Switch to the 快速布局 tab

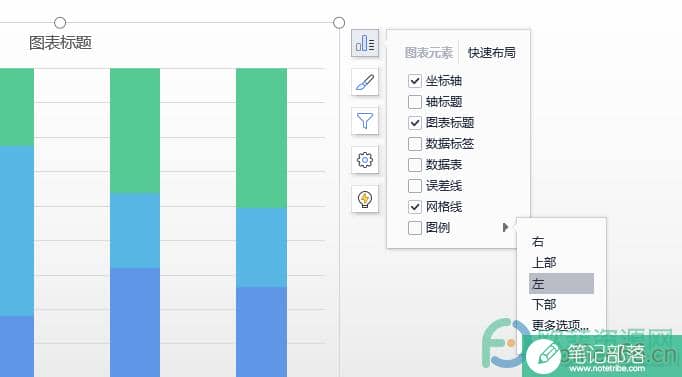pos(491,53)
